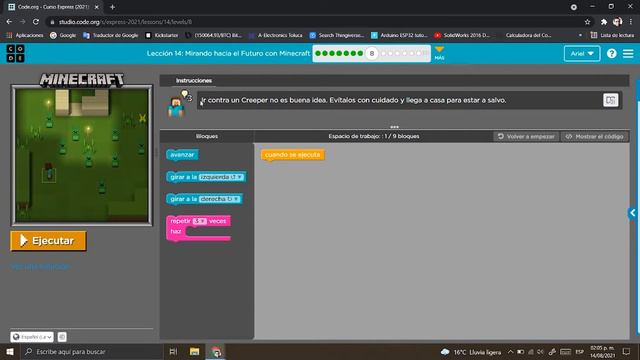The height and width of the screenshot is (360, 640).
Task: Open the weather widget 16°C Lluvia ligera
Action: pos(471,352)
